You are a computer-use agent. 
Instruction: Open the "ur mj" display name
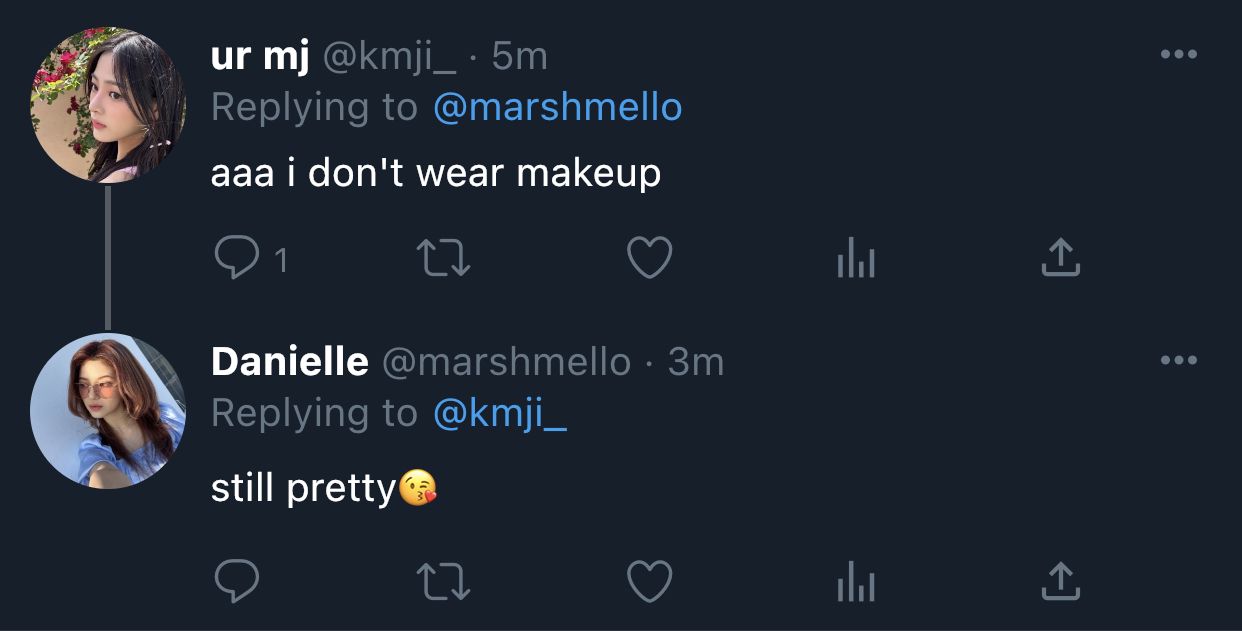pos(260,56)
